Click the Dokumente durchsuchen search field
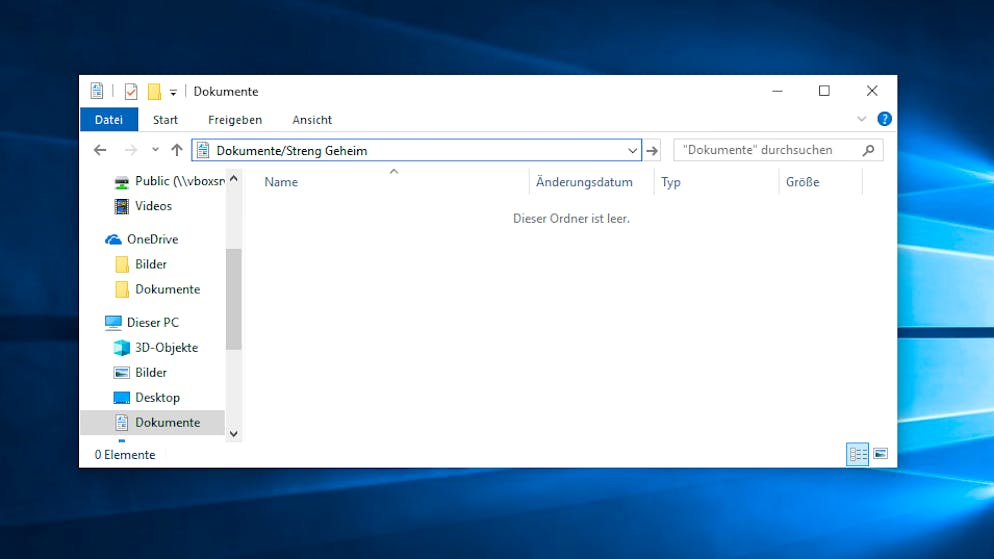This screenshot has height=559, width=994. [778, 150]
